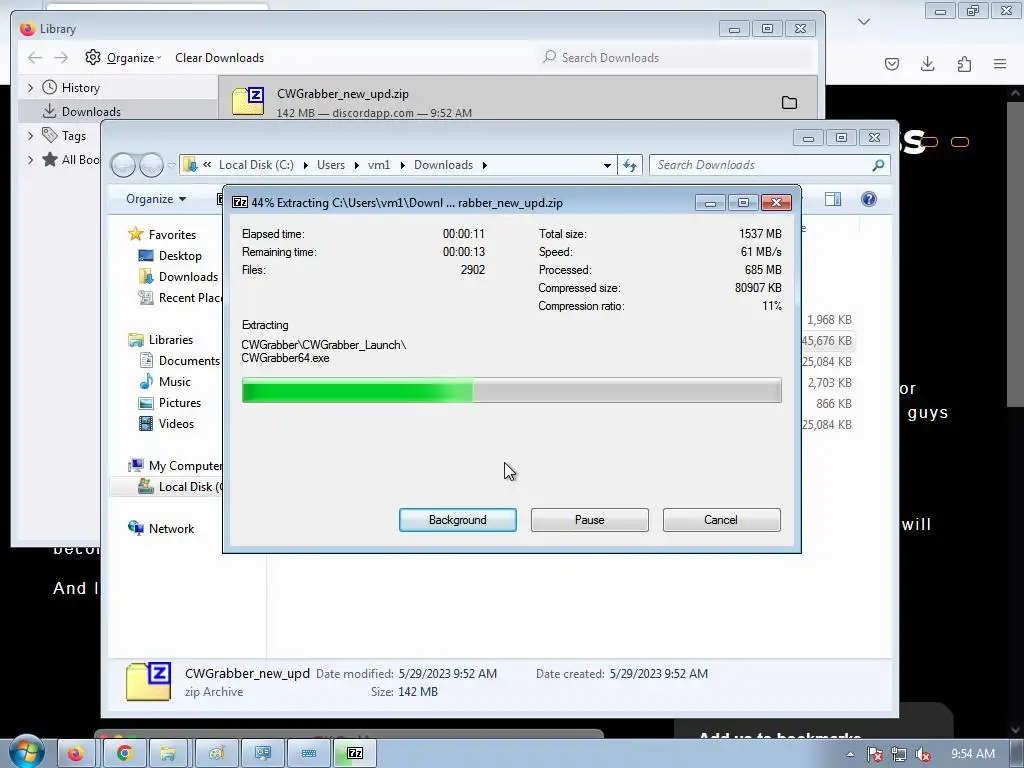Open Firefox downloads toolbar icon
1024x768 pixels.
pos(927,64)
